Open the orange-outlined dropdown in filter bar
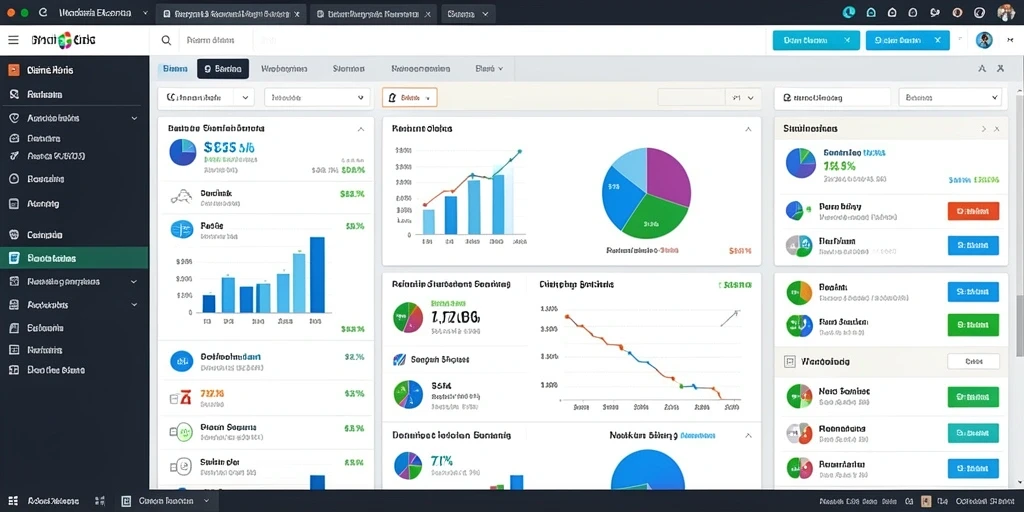Viewport: 1024px width, 512px height. [x=409, y=98]
